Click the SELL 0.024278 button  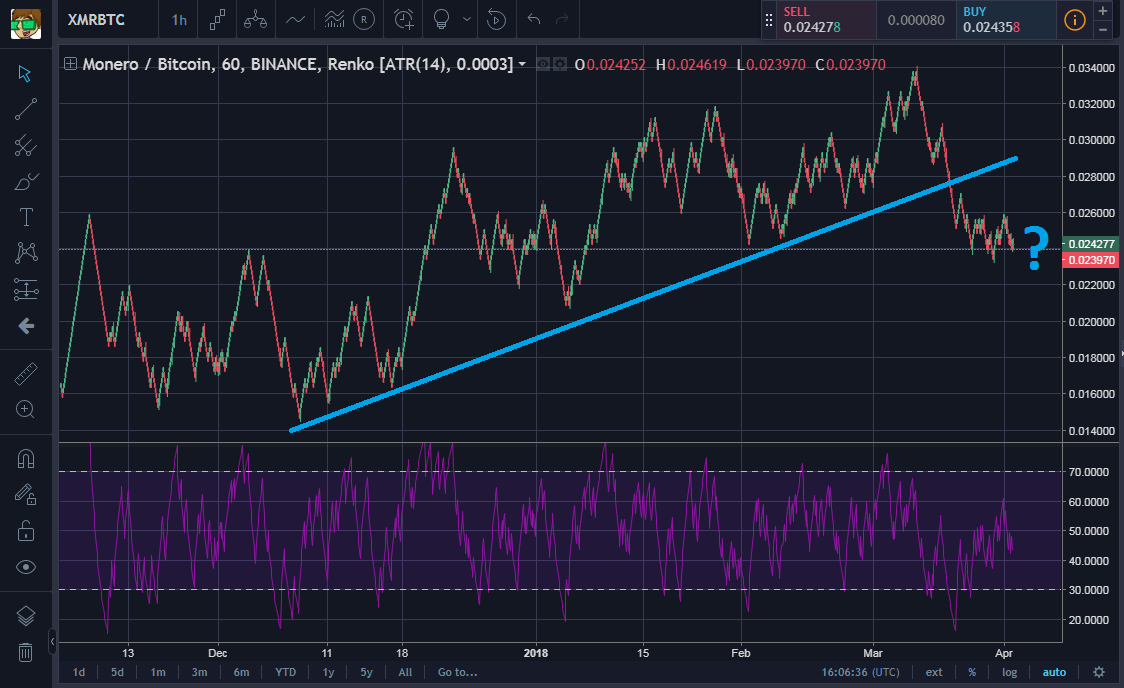coord(827,20)
